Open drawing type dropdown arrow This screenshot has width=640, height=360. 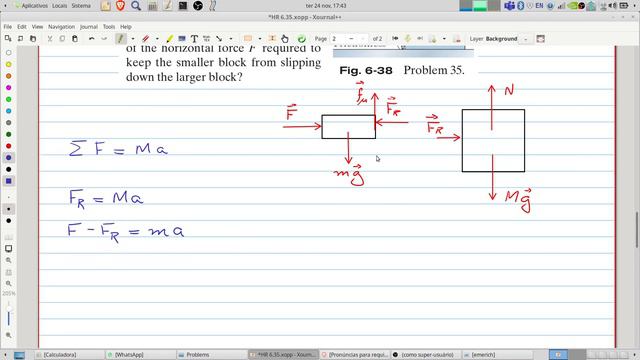pos(231,39)
